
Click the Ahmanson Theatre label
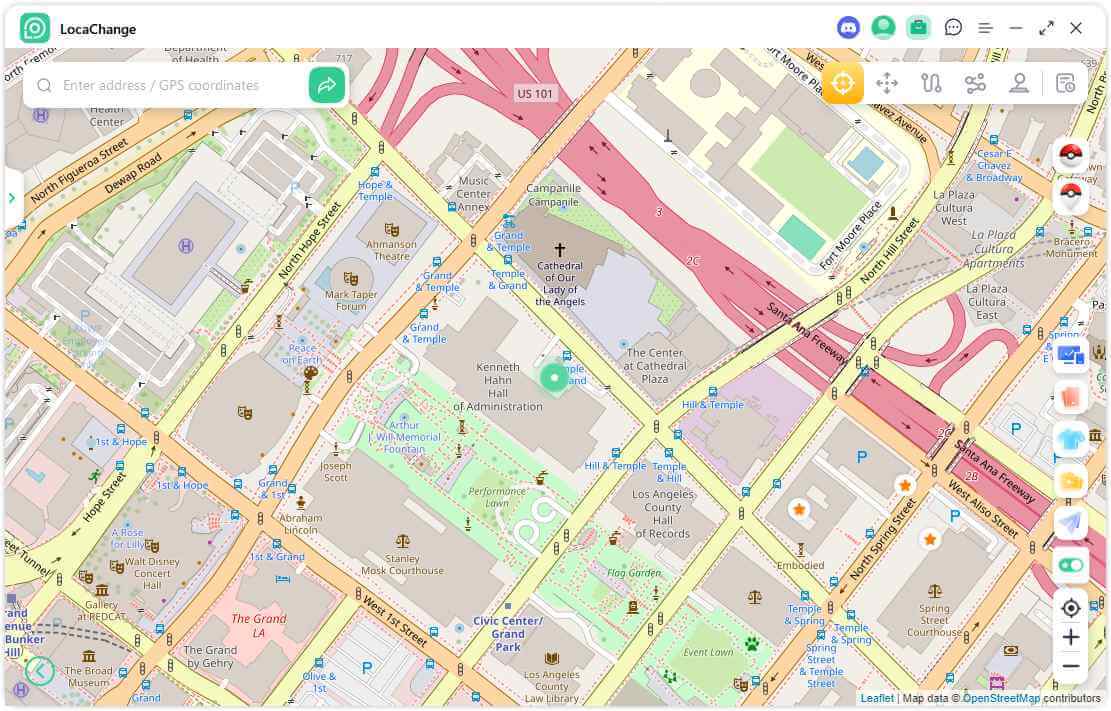(x=391, y=250)
